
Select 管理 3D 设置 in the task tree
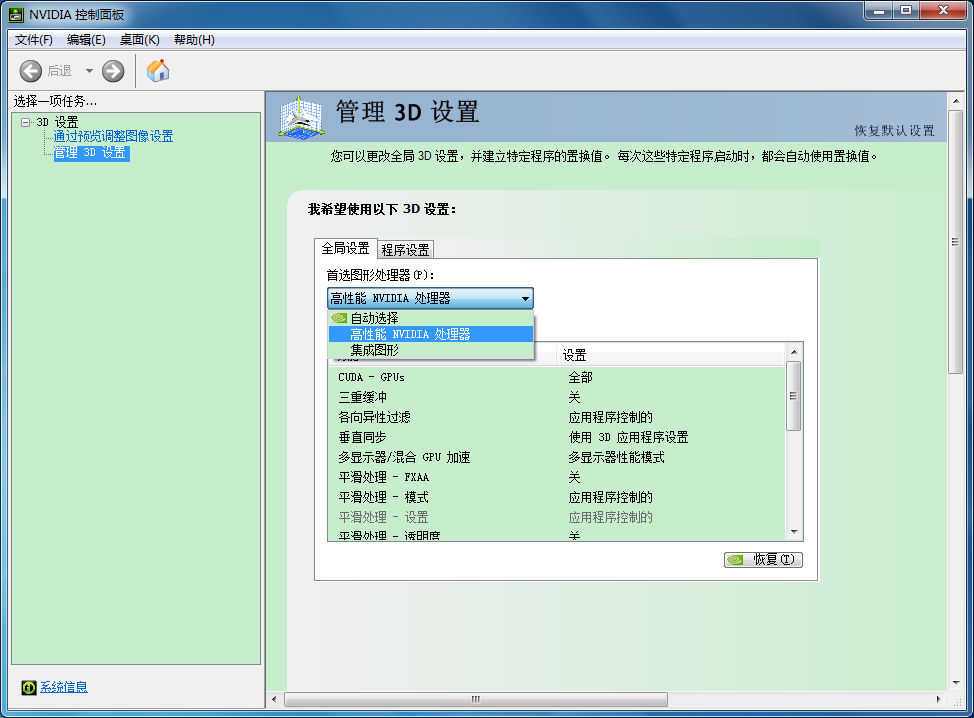[x=91, y=153]
